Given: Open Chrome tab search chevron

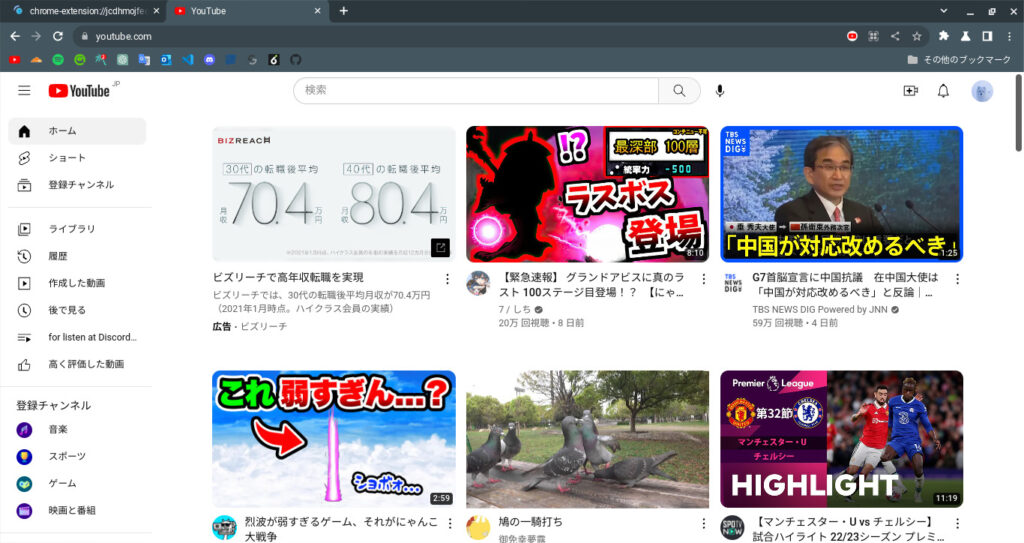Looking at the screenshot, I should tap(944, 11).
